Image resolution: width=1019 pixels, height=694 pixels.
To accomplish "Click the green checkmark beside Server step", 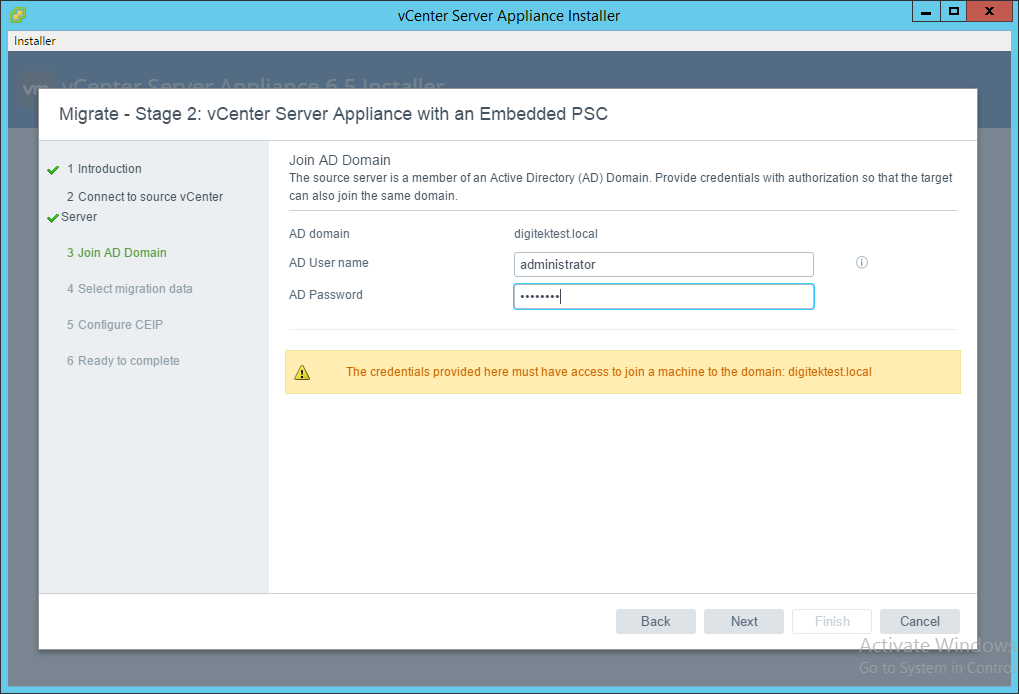I will (x=53, y=218).
